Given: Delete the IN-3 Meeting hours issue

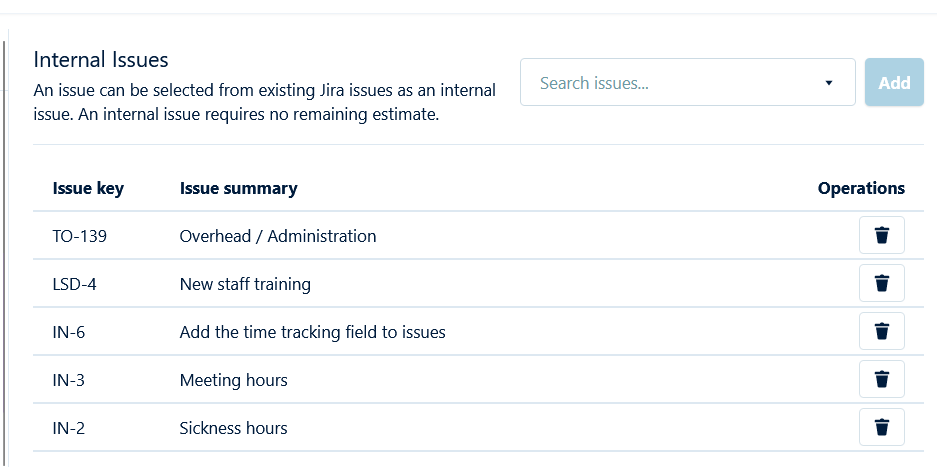Looking at the screenshot, I should pyautogui.click(x=881, y=380).
